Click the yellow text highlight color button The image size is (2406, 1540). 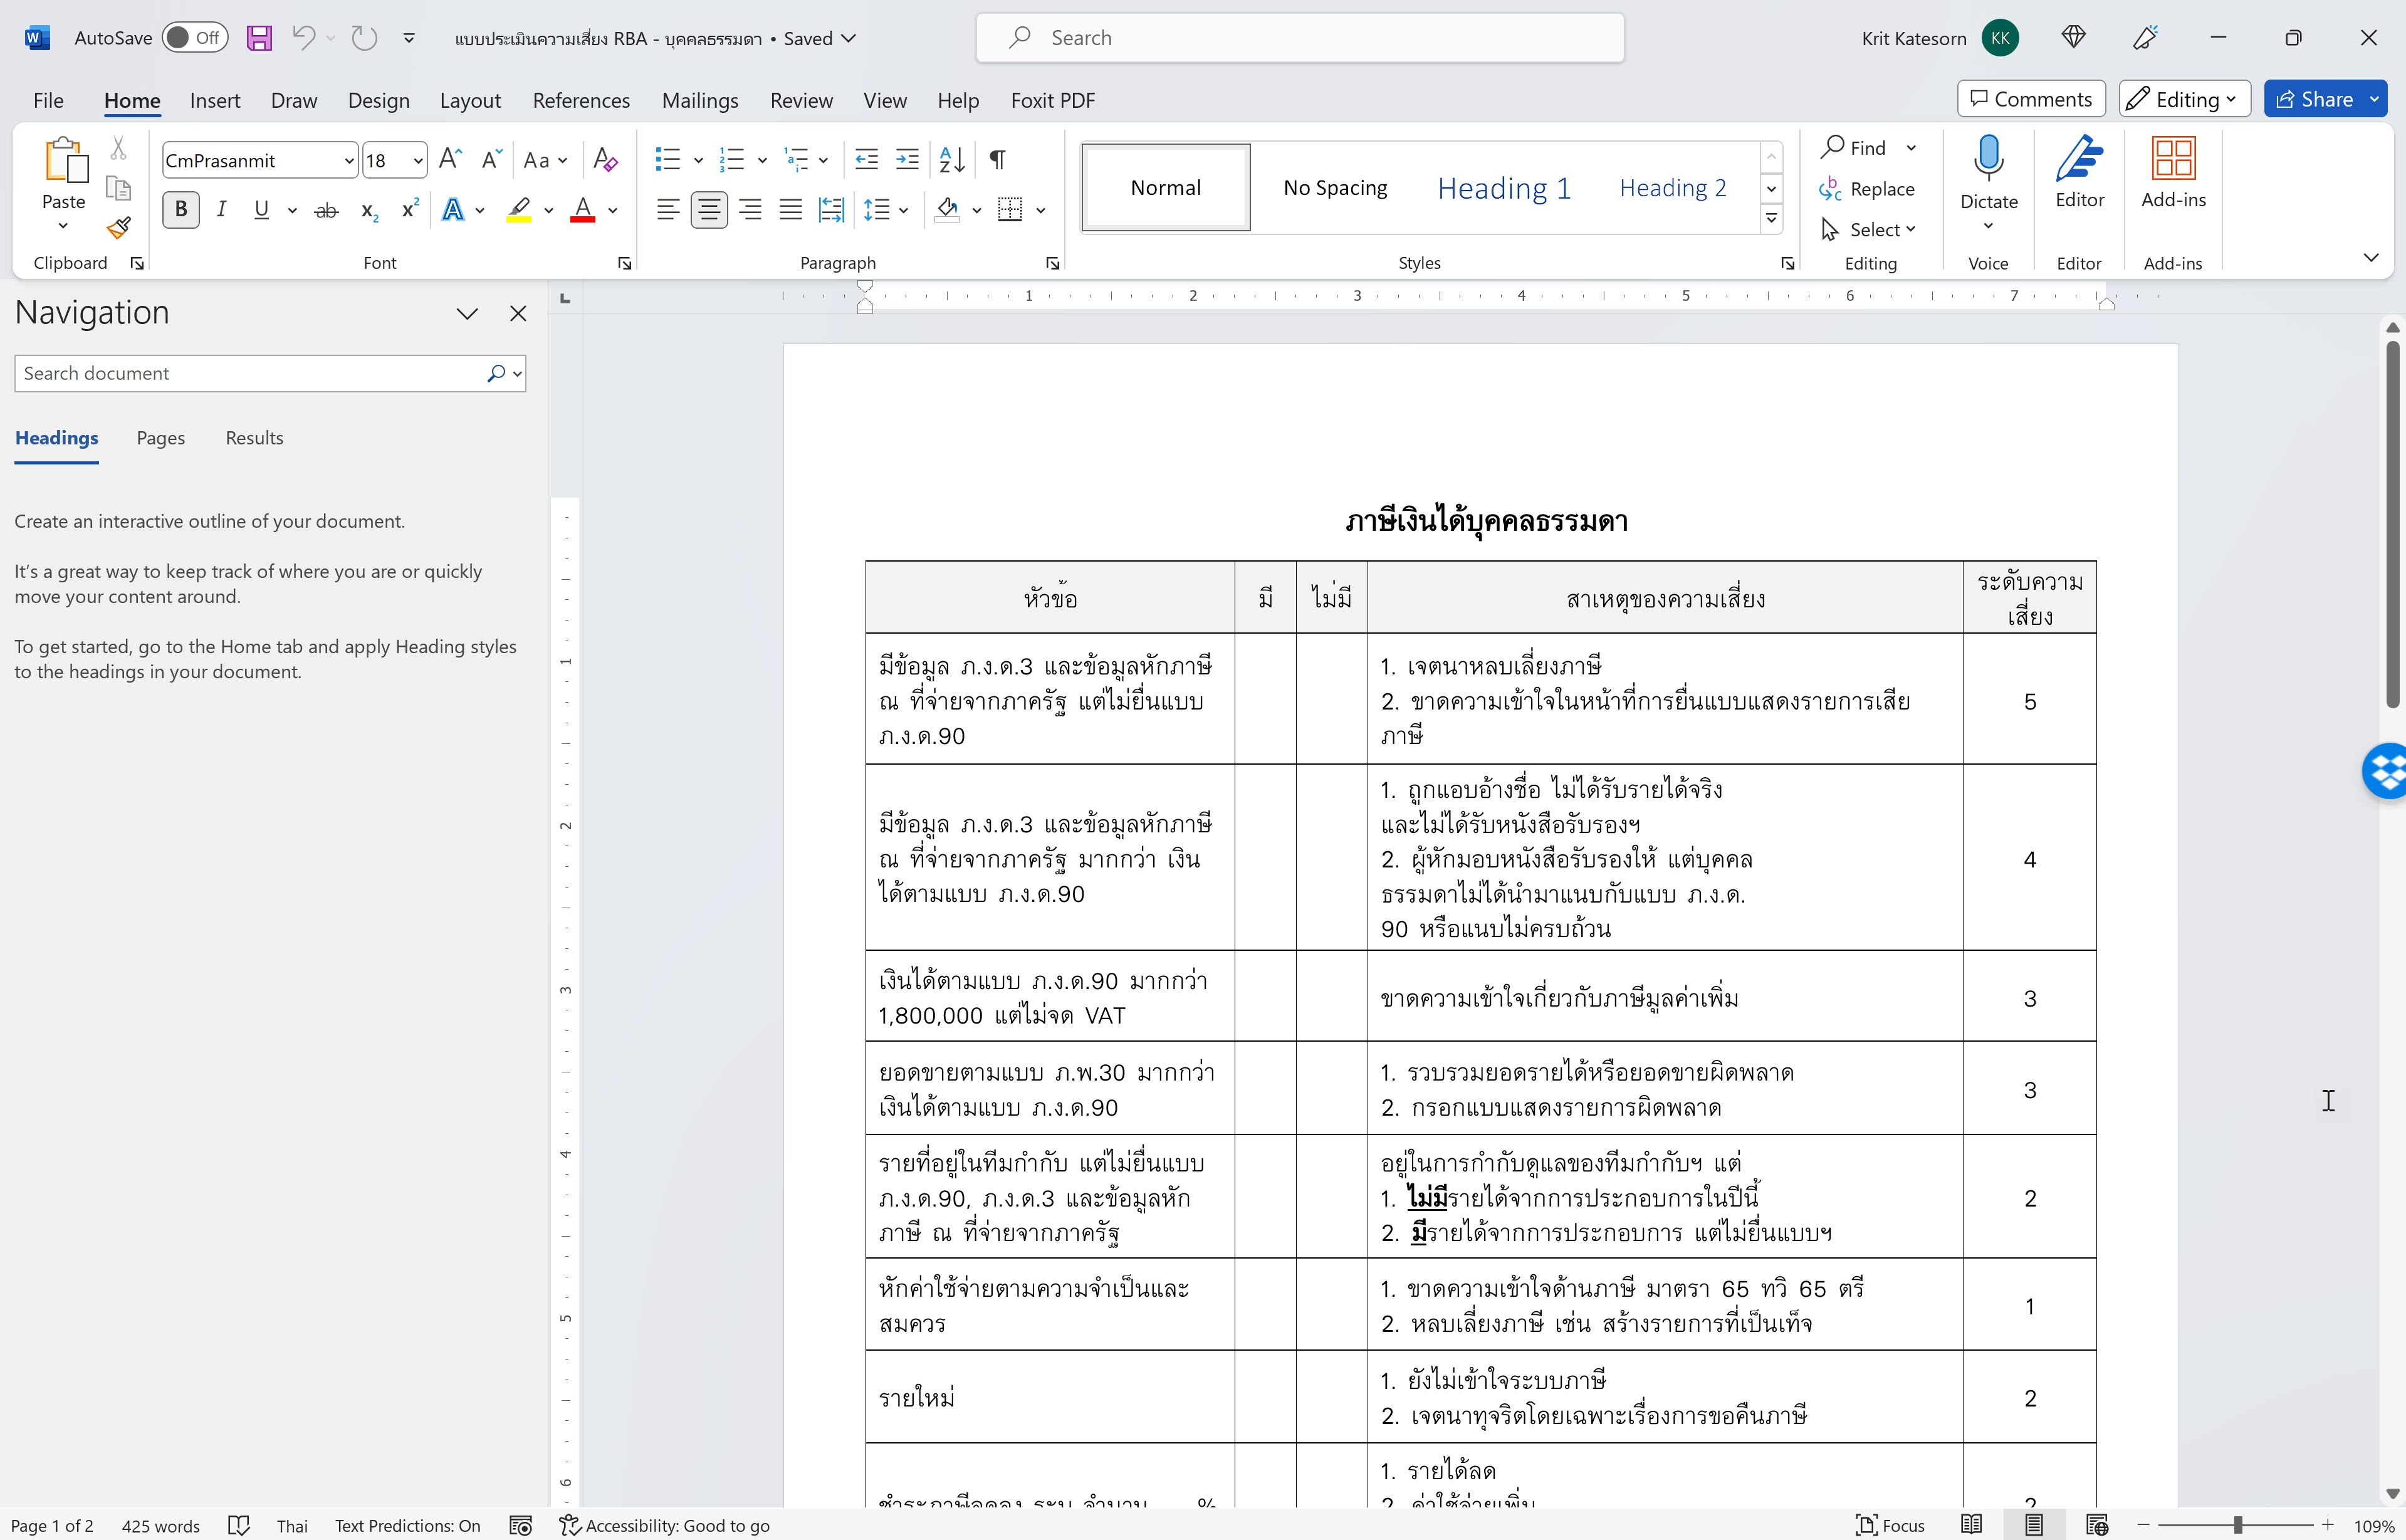[519, 210]
